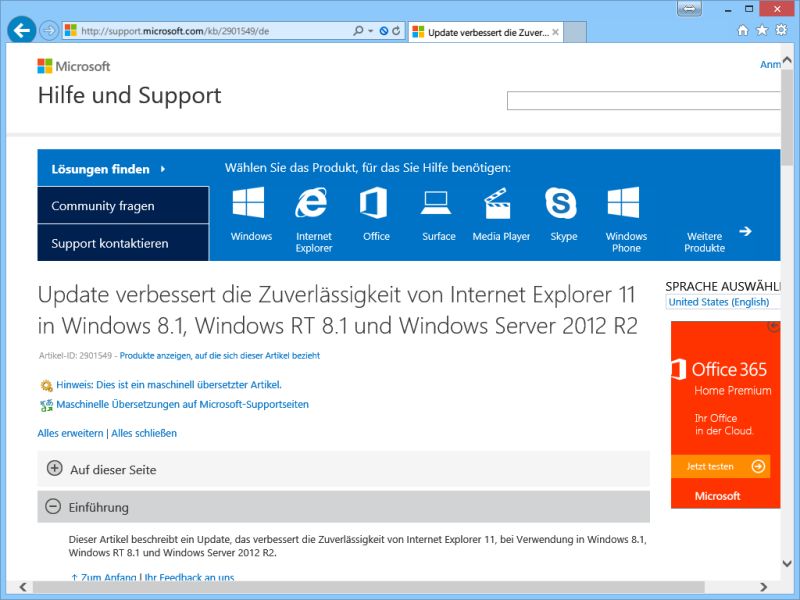Select Support kontaktieren menu item
Screen dimensions: 800x600
123,243
